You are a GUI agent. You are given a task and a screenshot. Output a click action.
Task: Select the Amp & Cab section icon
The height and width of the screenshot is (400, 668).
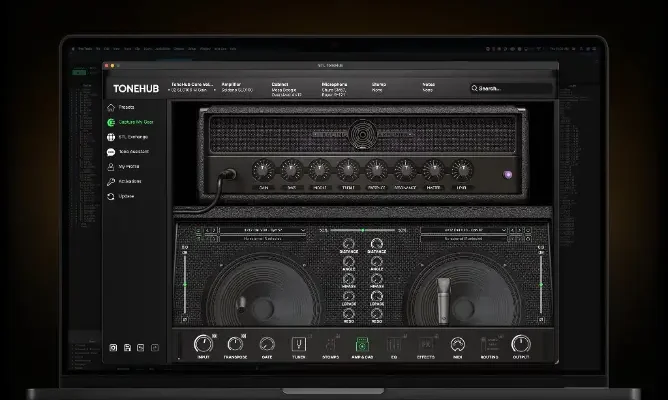pyautogui.click(x=362, y=344)
